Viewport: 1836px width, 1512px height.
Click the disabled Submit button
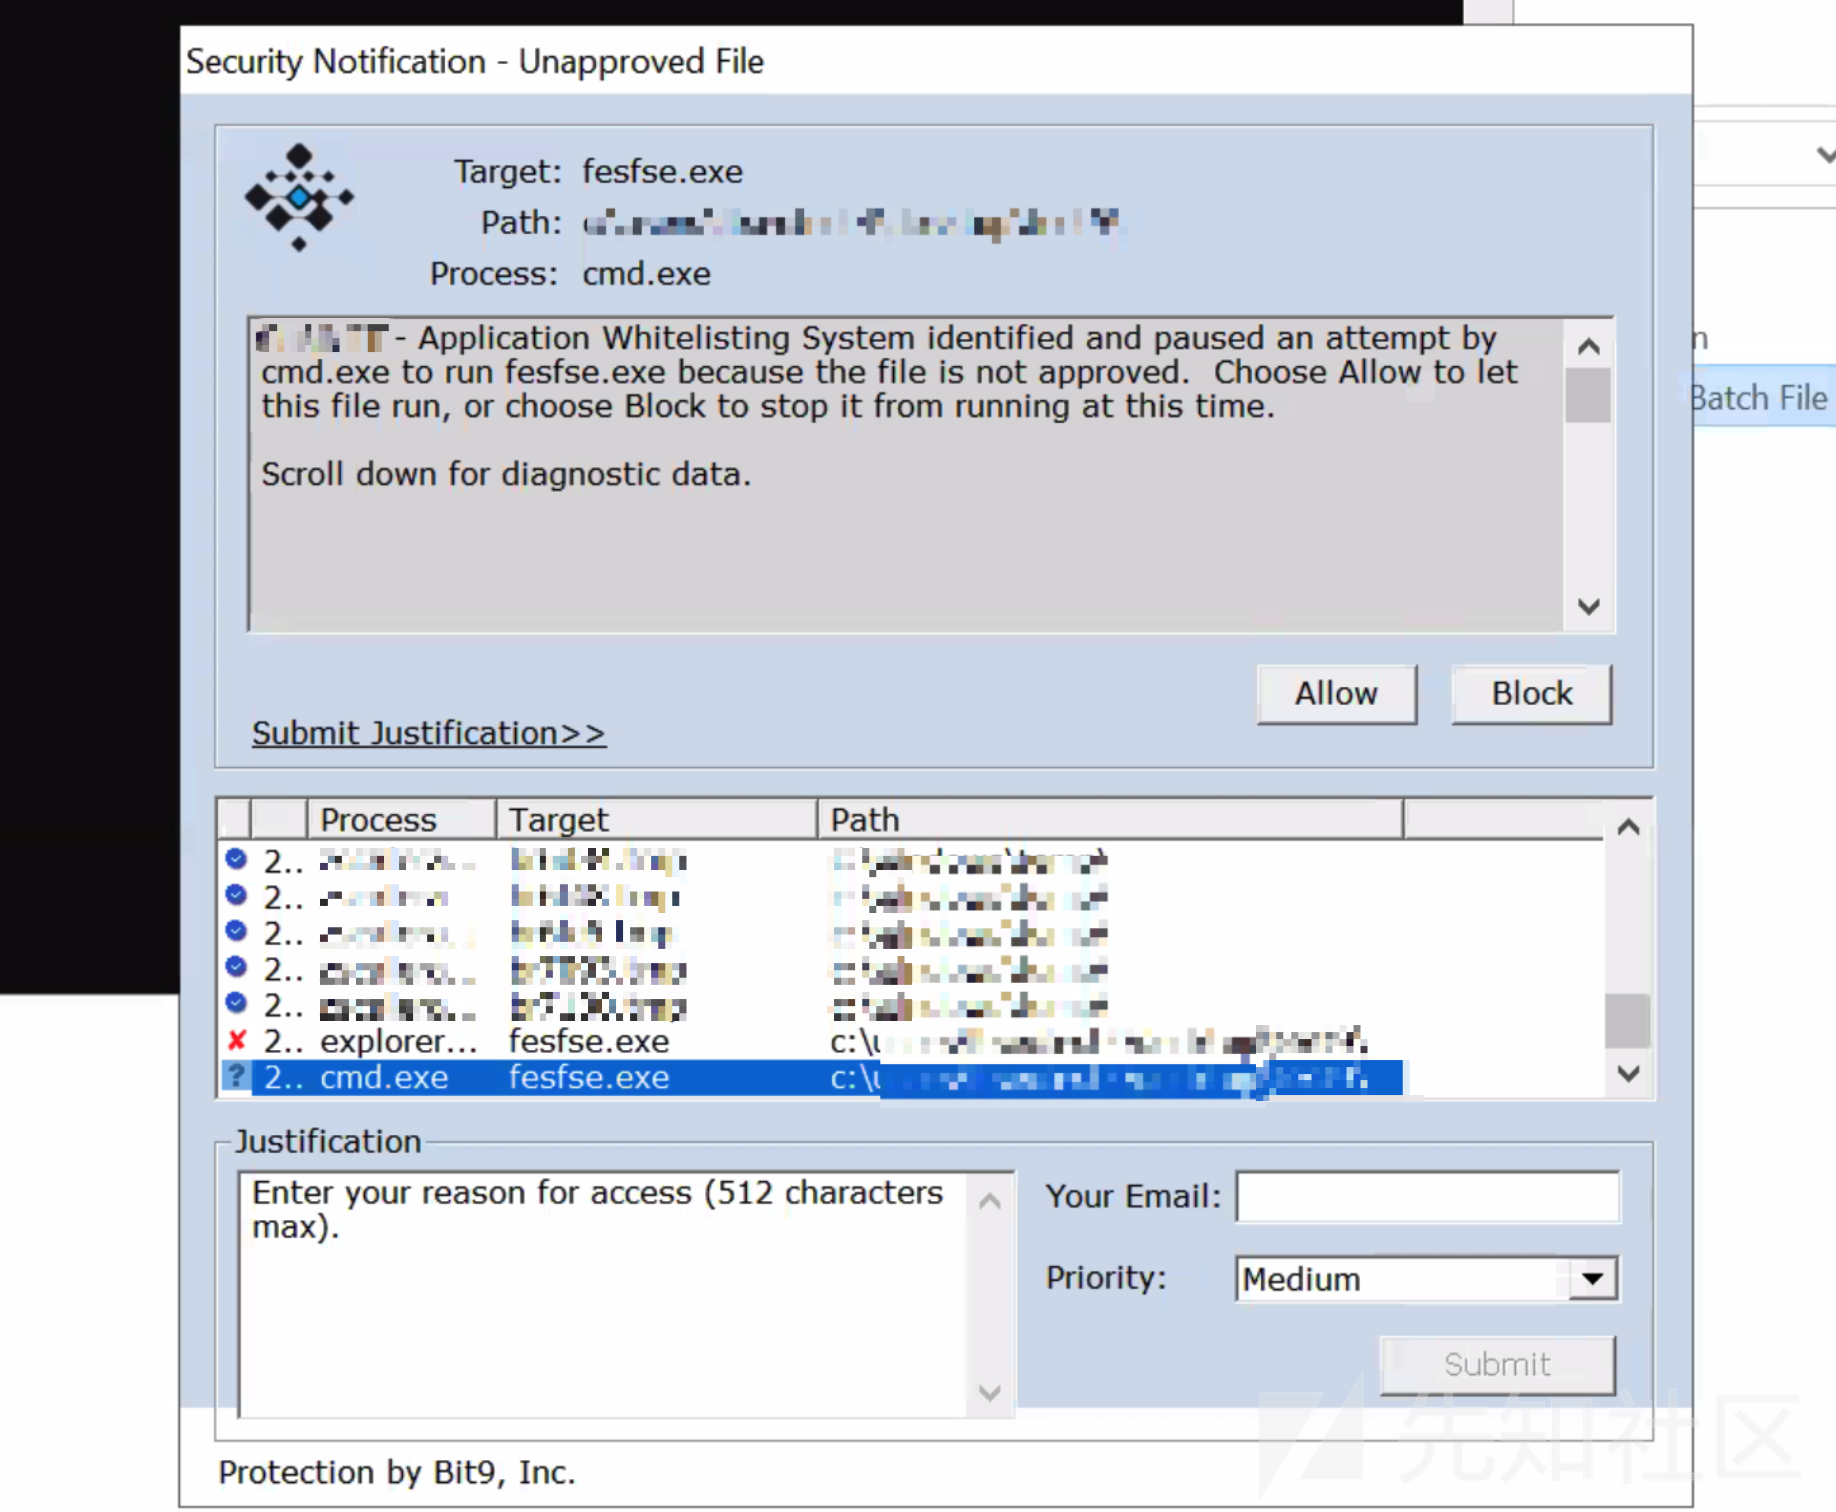point(1497,1364)
